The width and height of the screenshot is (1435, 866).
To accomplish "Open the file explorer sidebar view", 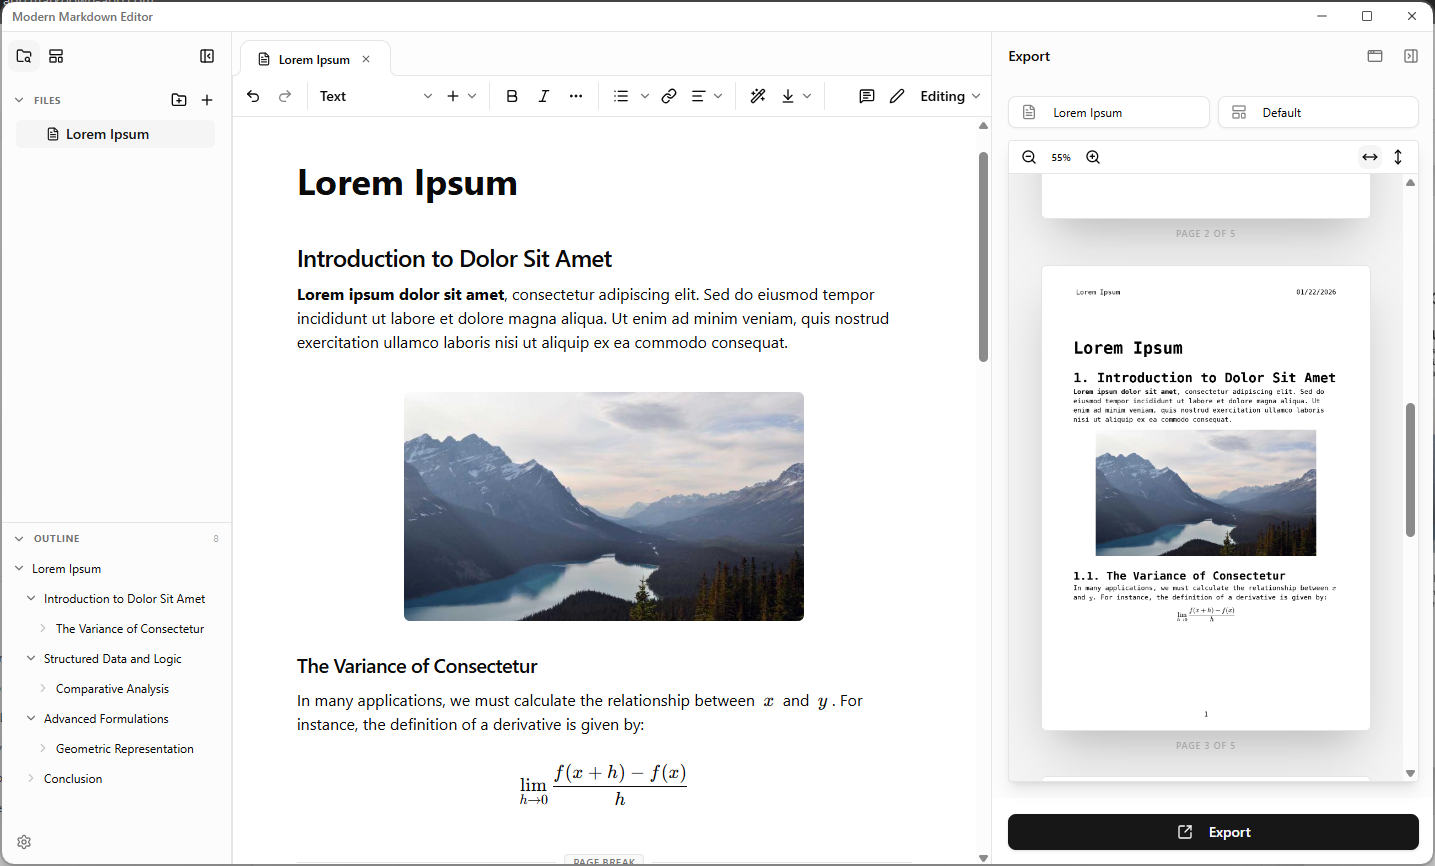I will 24,56.
